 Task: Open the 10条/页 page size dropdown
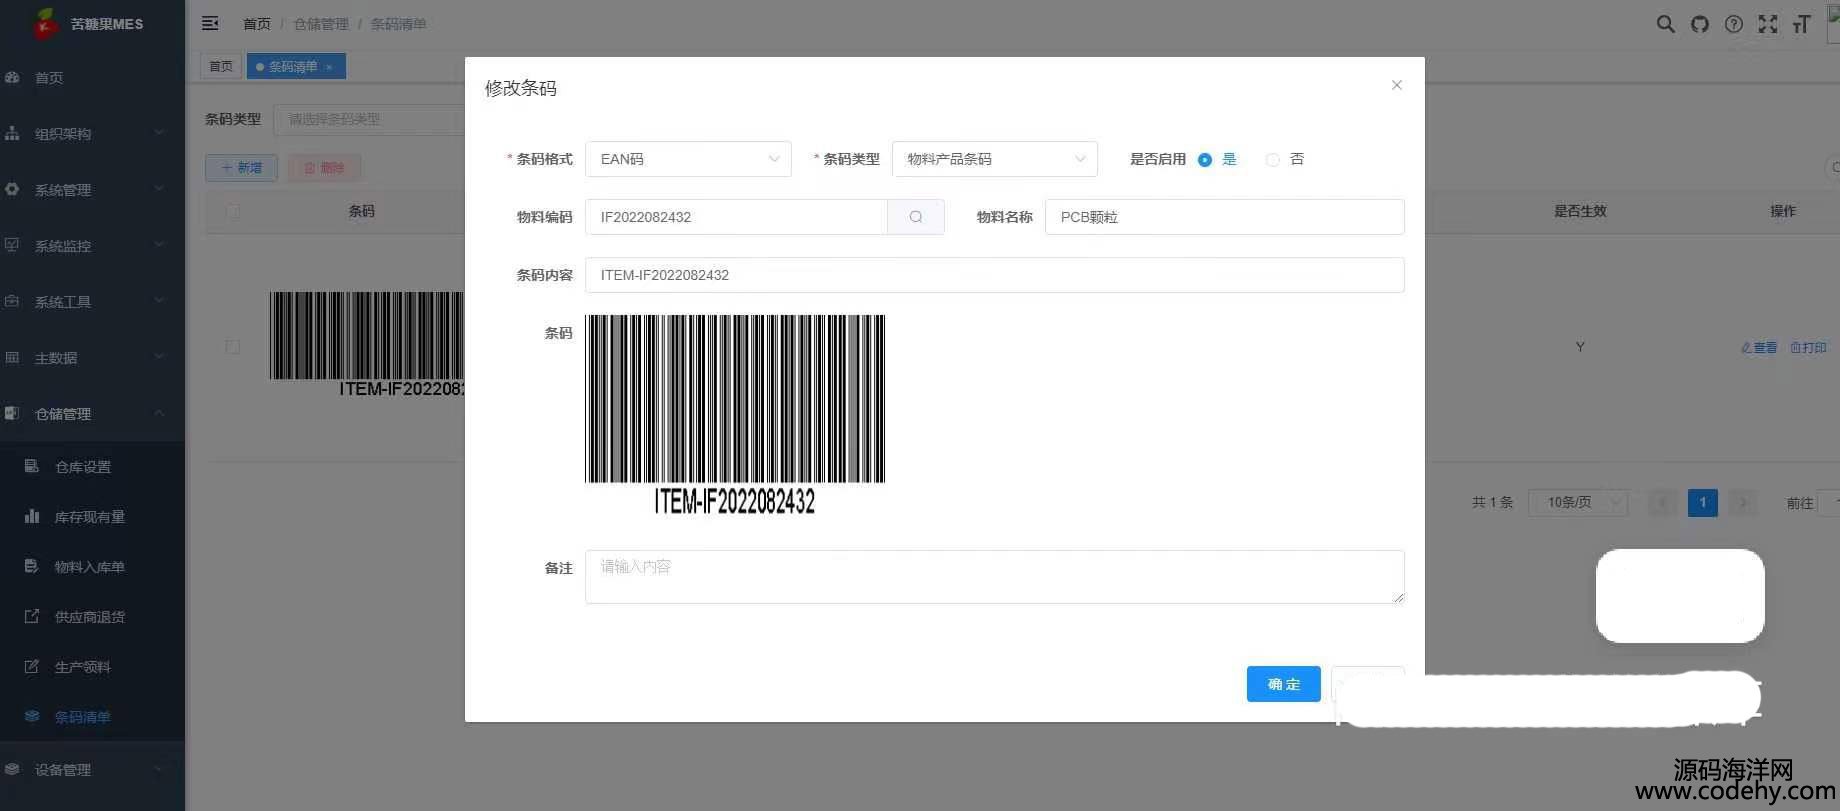coord(1578,502)
